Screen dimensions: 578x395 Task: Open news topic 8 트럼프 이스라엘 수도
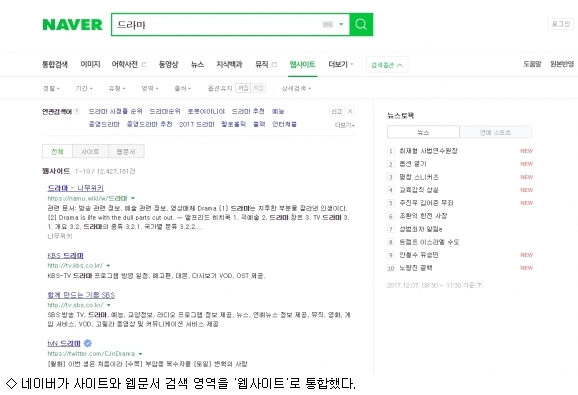coord(429,242)
